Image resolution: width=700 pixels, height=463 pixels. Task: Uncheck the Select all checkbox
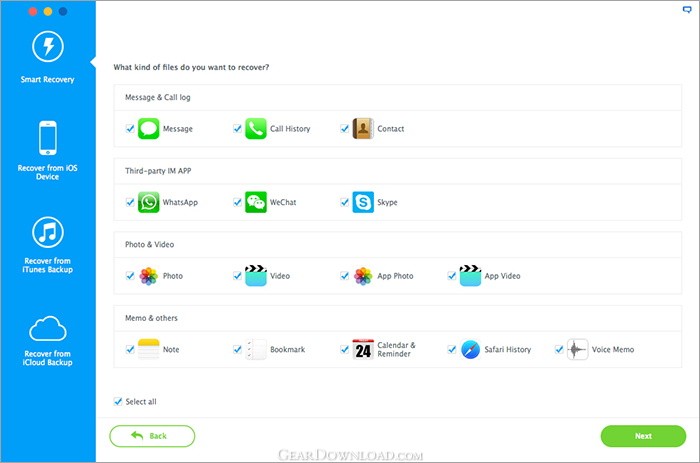[x=118, y=401]
